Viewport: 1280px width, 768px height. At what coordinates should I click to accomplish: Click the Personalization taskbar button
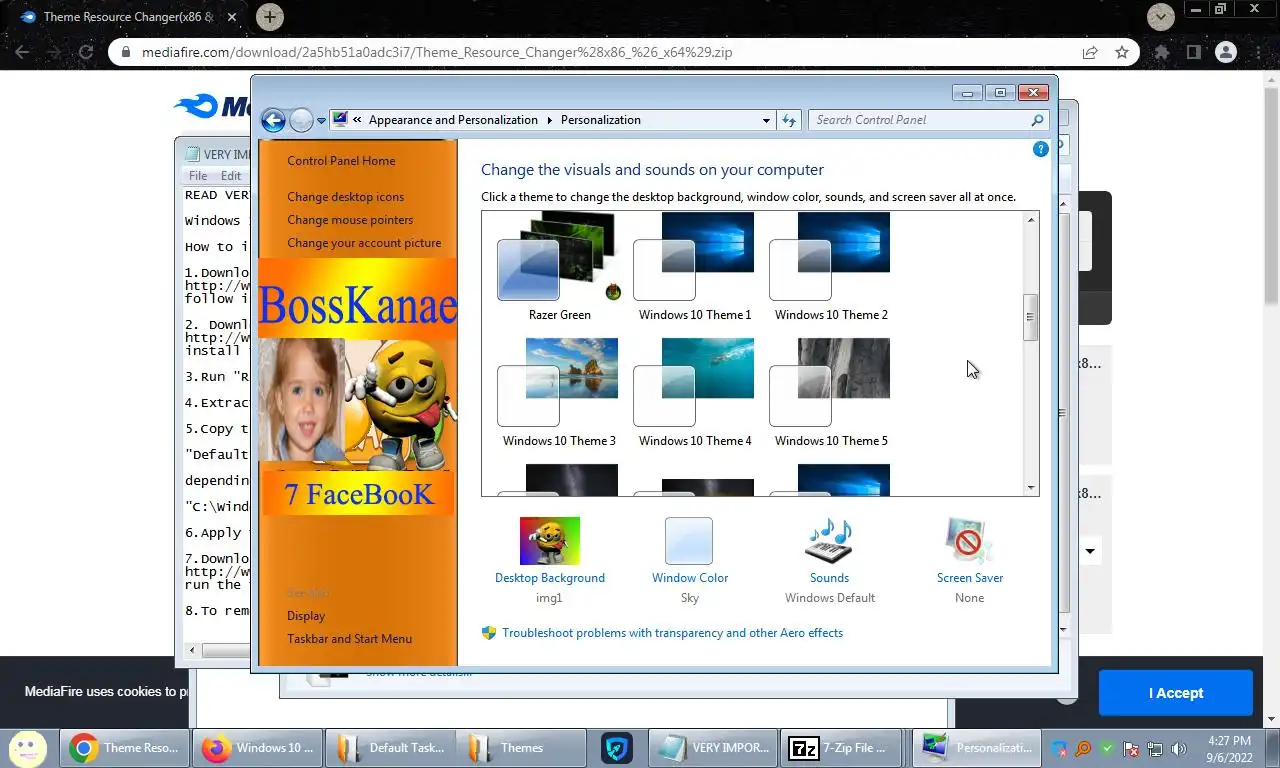click(977, 747)
